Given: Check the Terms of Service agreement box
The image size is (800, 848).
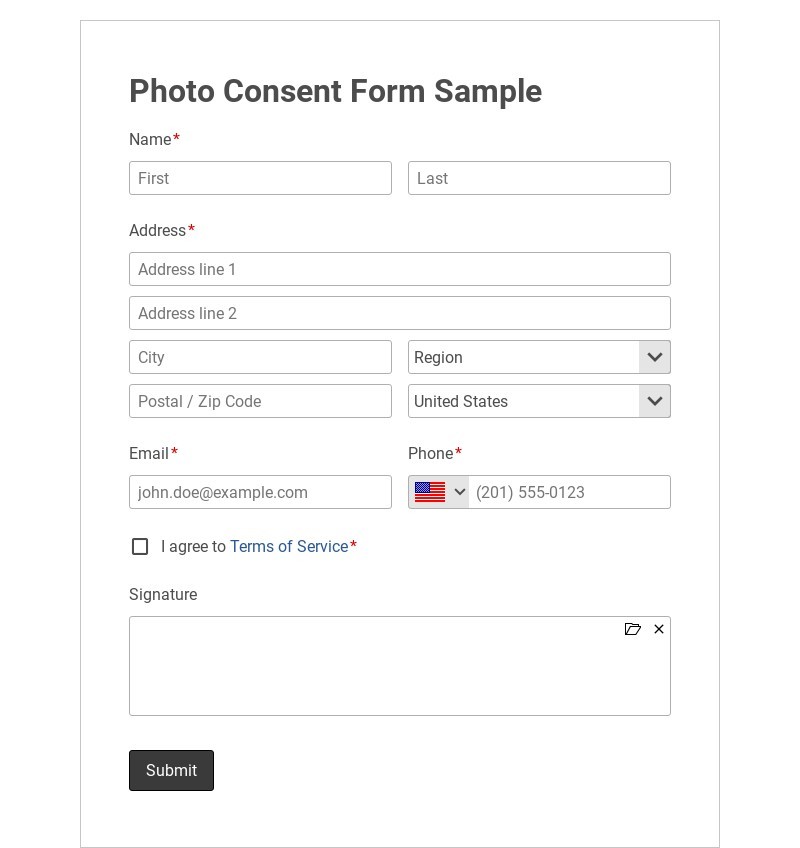Looking at the screenshot, I should [x=140, y=546].
